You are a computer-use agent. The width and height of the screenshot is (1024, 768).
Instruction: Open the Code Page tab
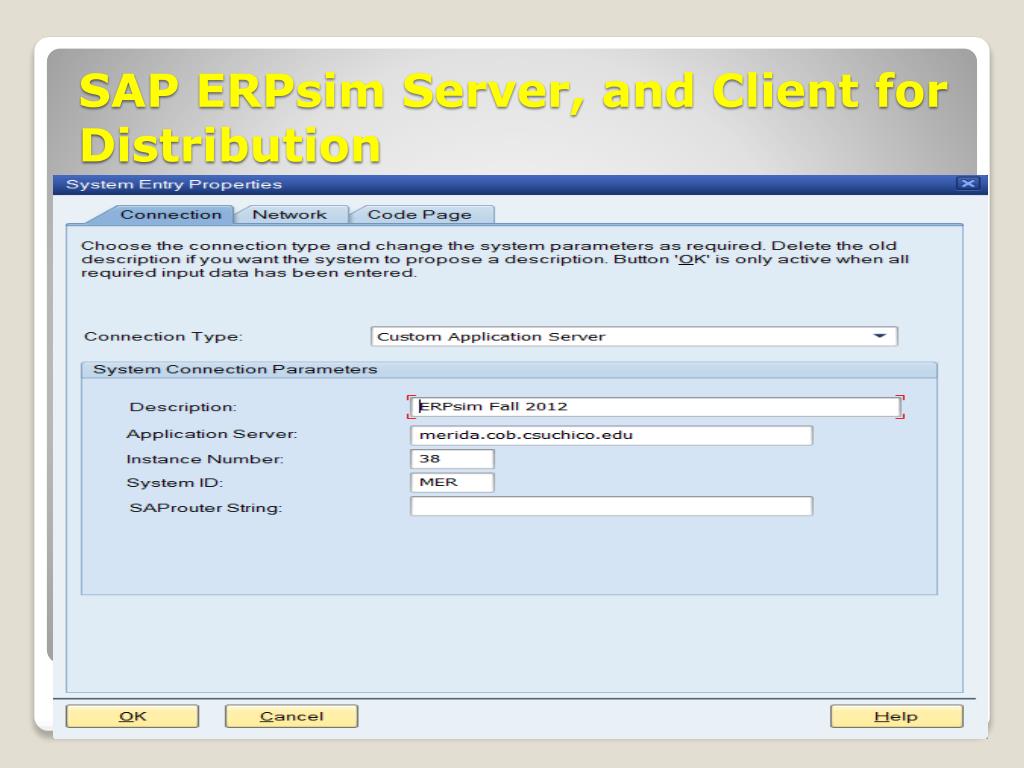pos(420,215)
